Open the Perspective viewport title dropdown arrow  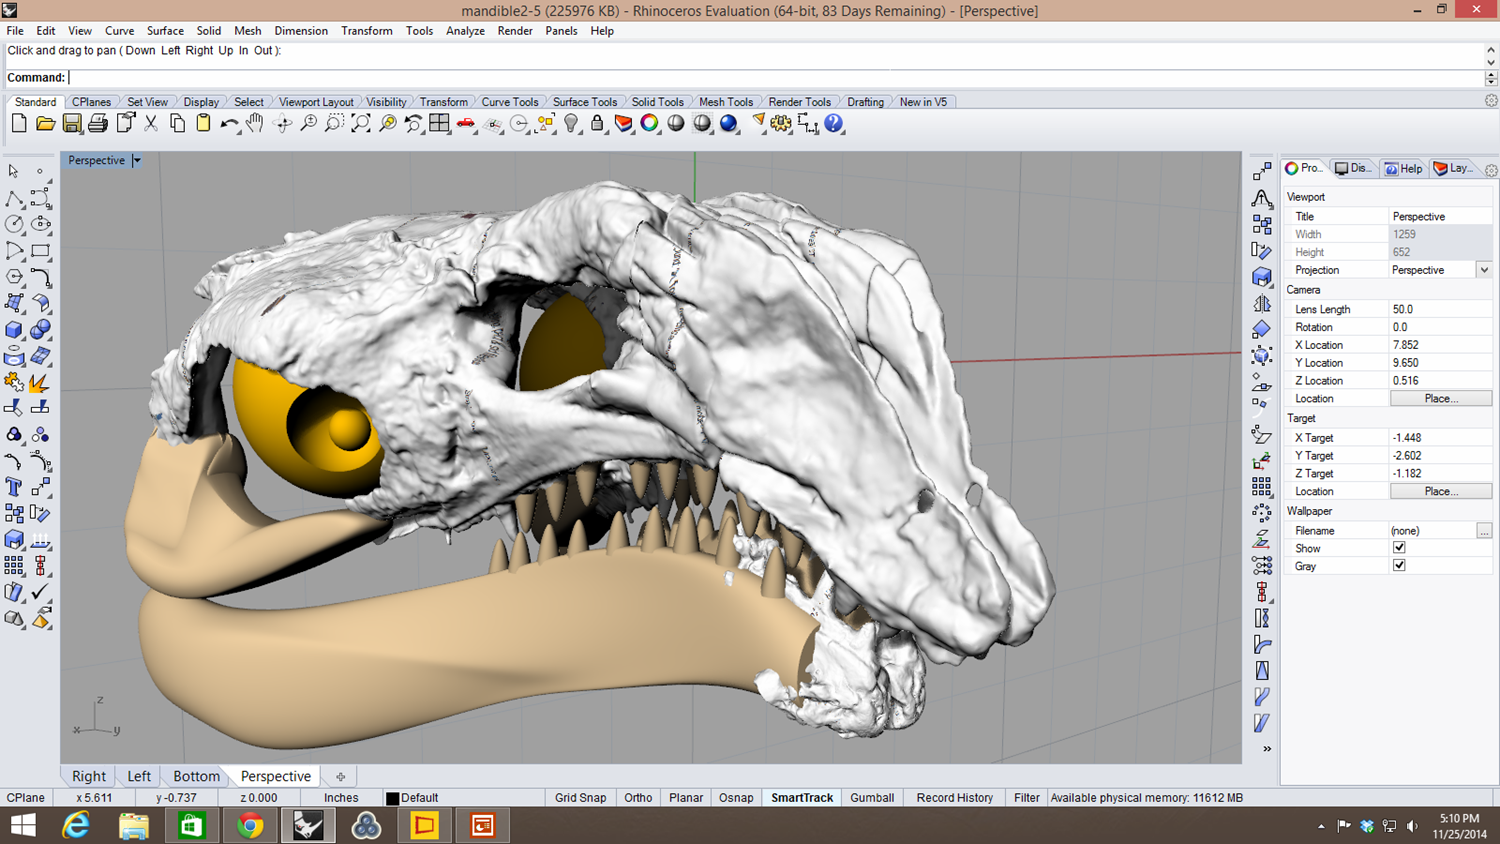(137, 161)
